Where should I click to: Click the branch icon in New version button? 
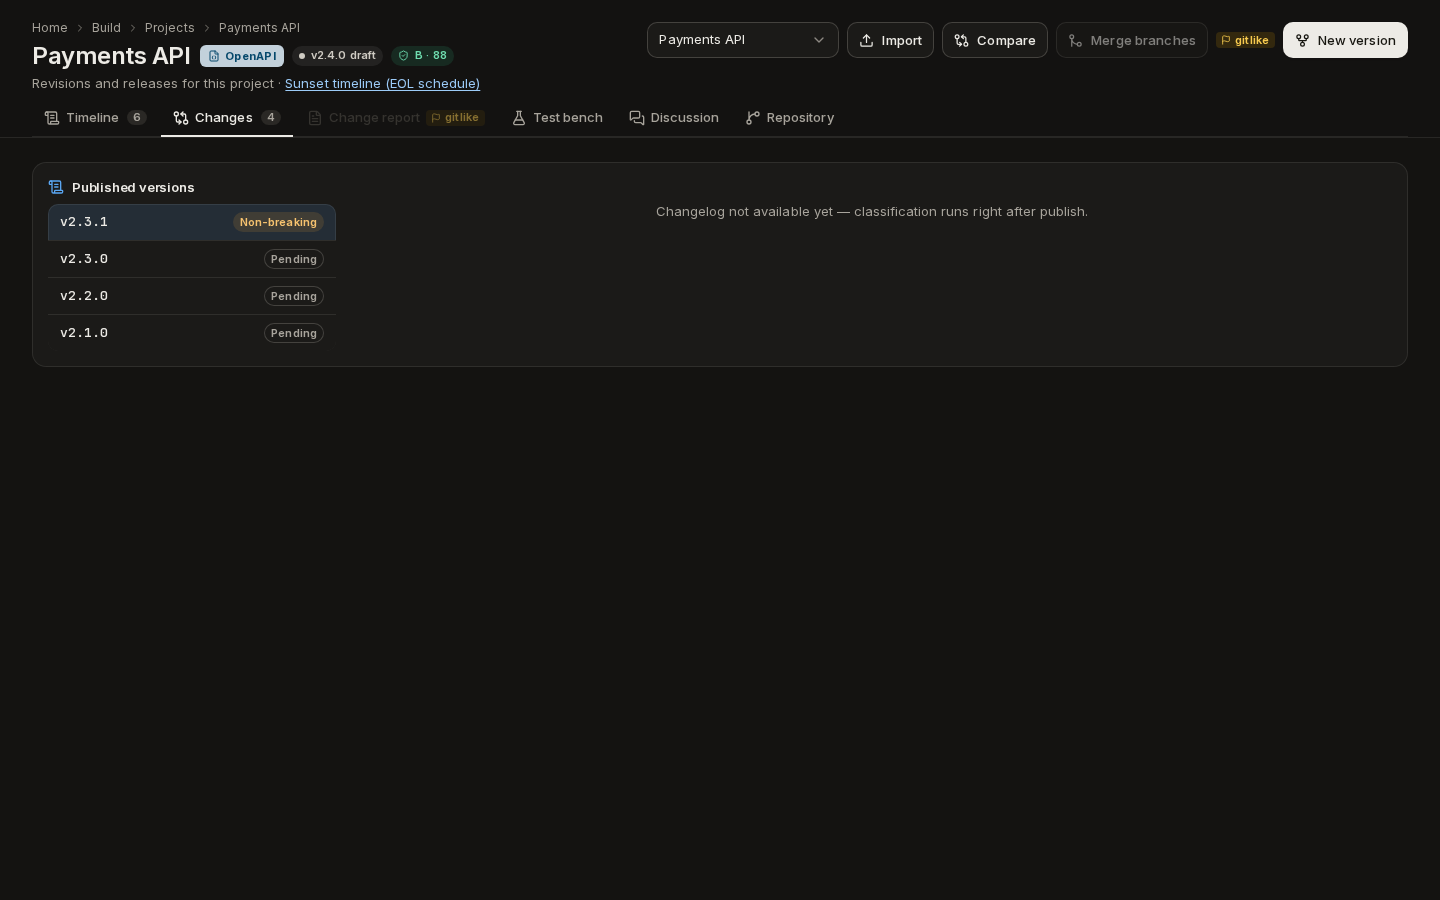(1303, 41)
